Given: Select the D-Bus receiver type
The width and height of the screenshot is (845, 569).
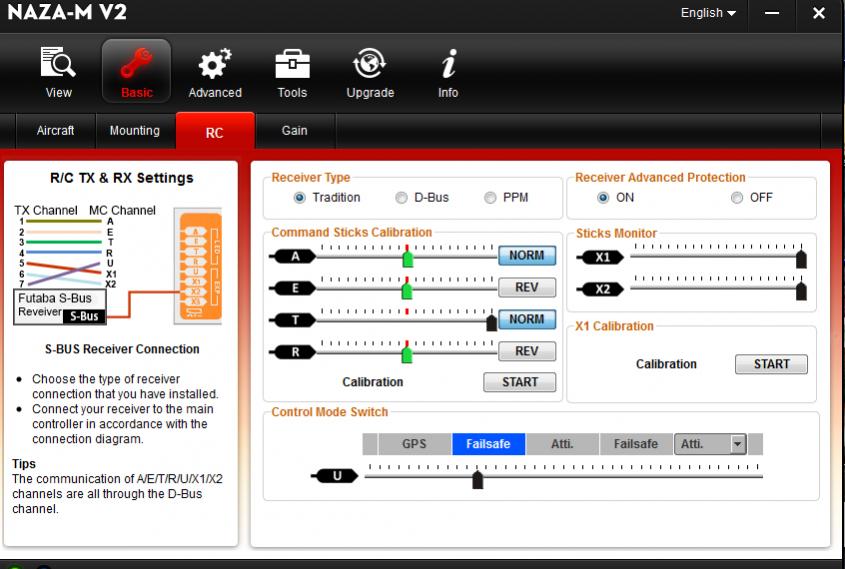Looking at the screenshot, I should click(402, 198).
